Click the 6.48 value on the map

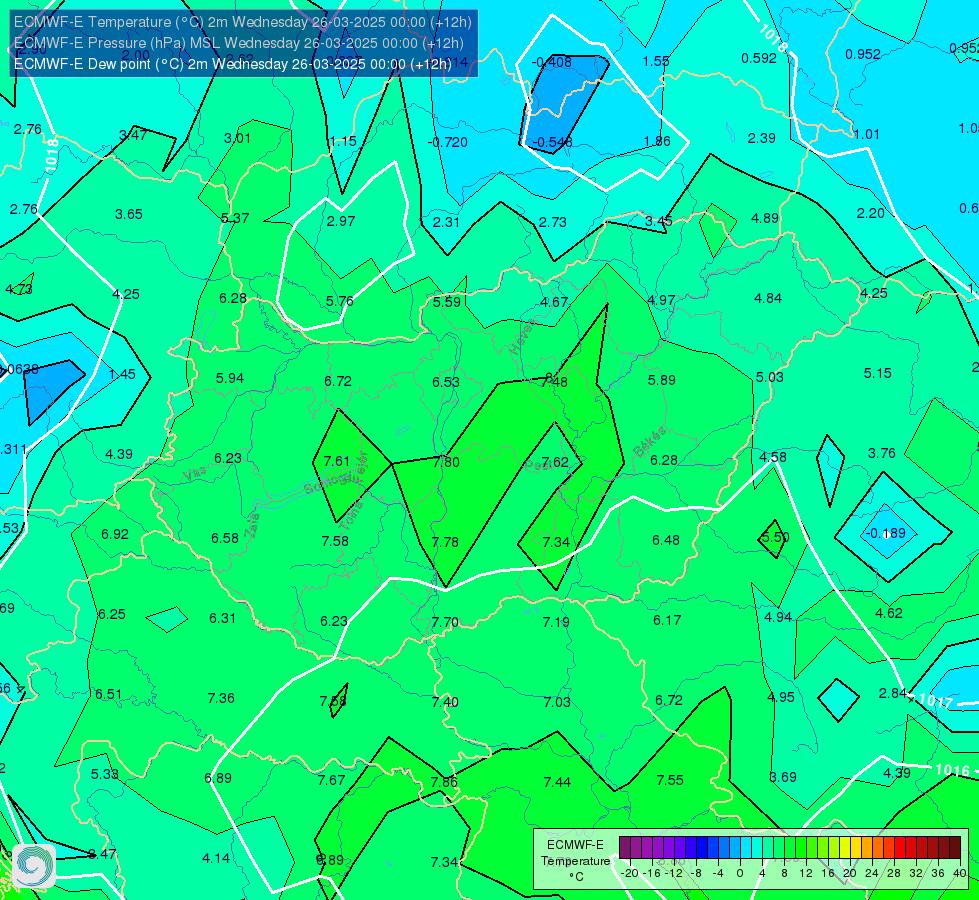pos(666,540)
